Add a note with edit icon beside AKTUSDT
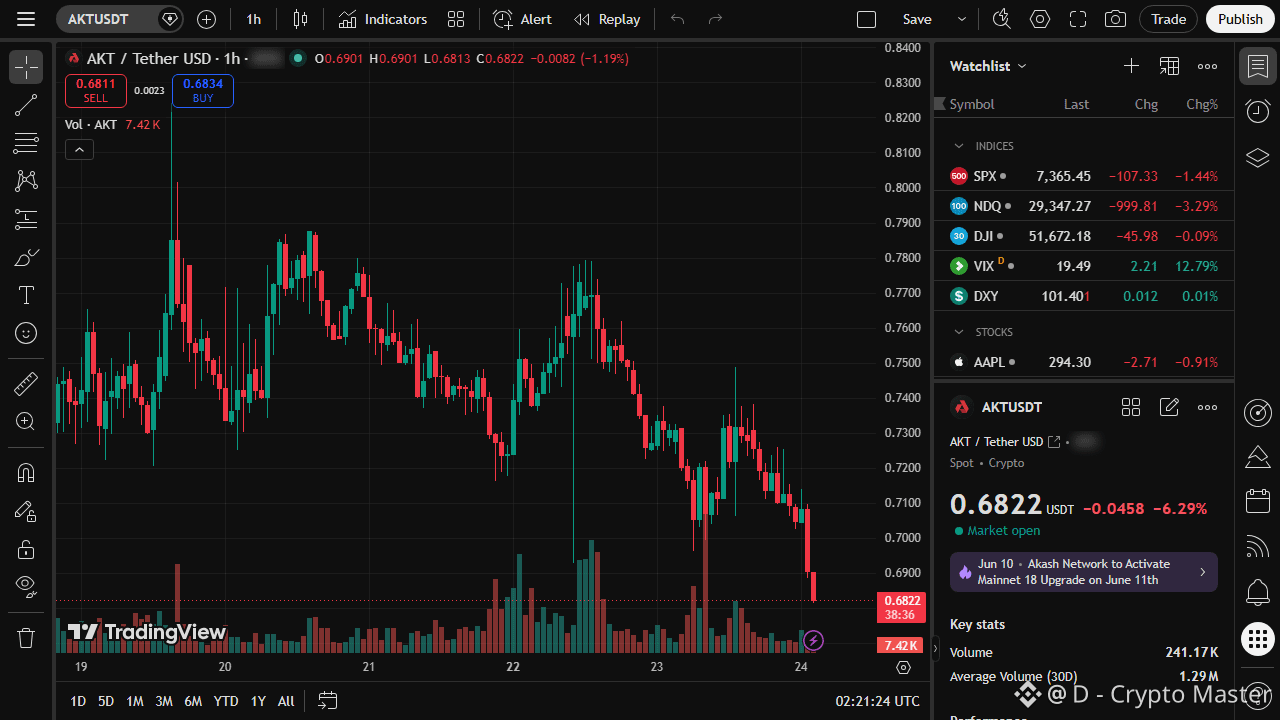Screen dimensions: 1280x720 click(x=1169, y=407)
